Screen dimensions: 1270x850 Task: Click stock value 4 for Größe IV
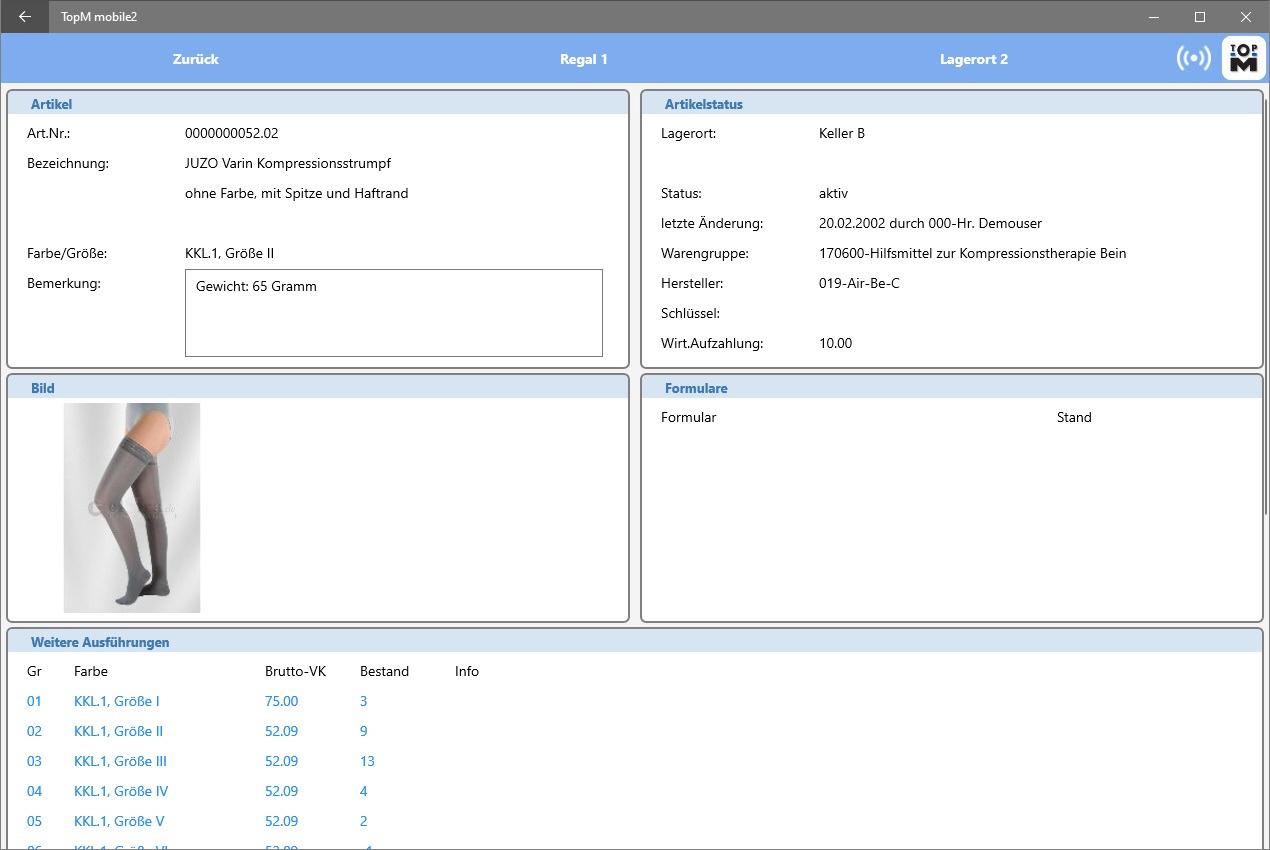364,791
